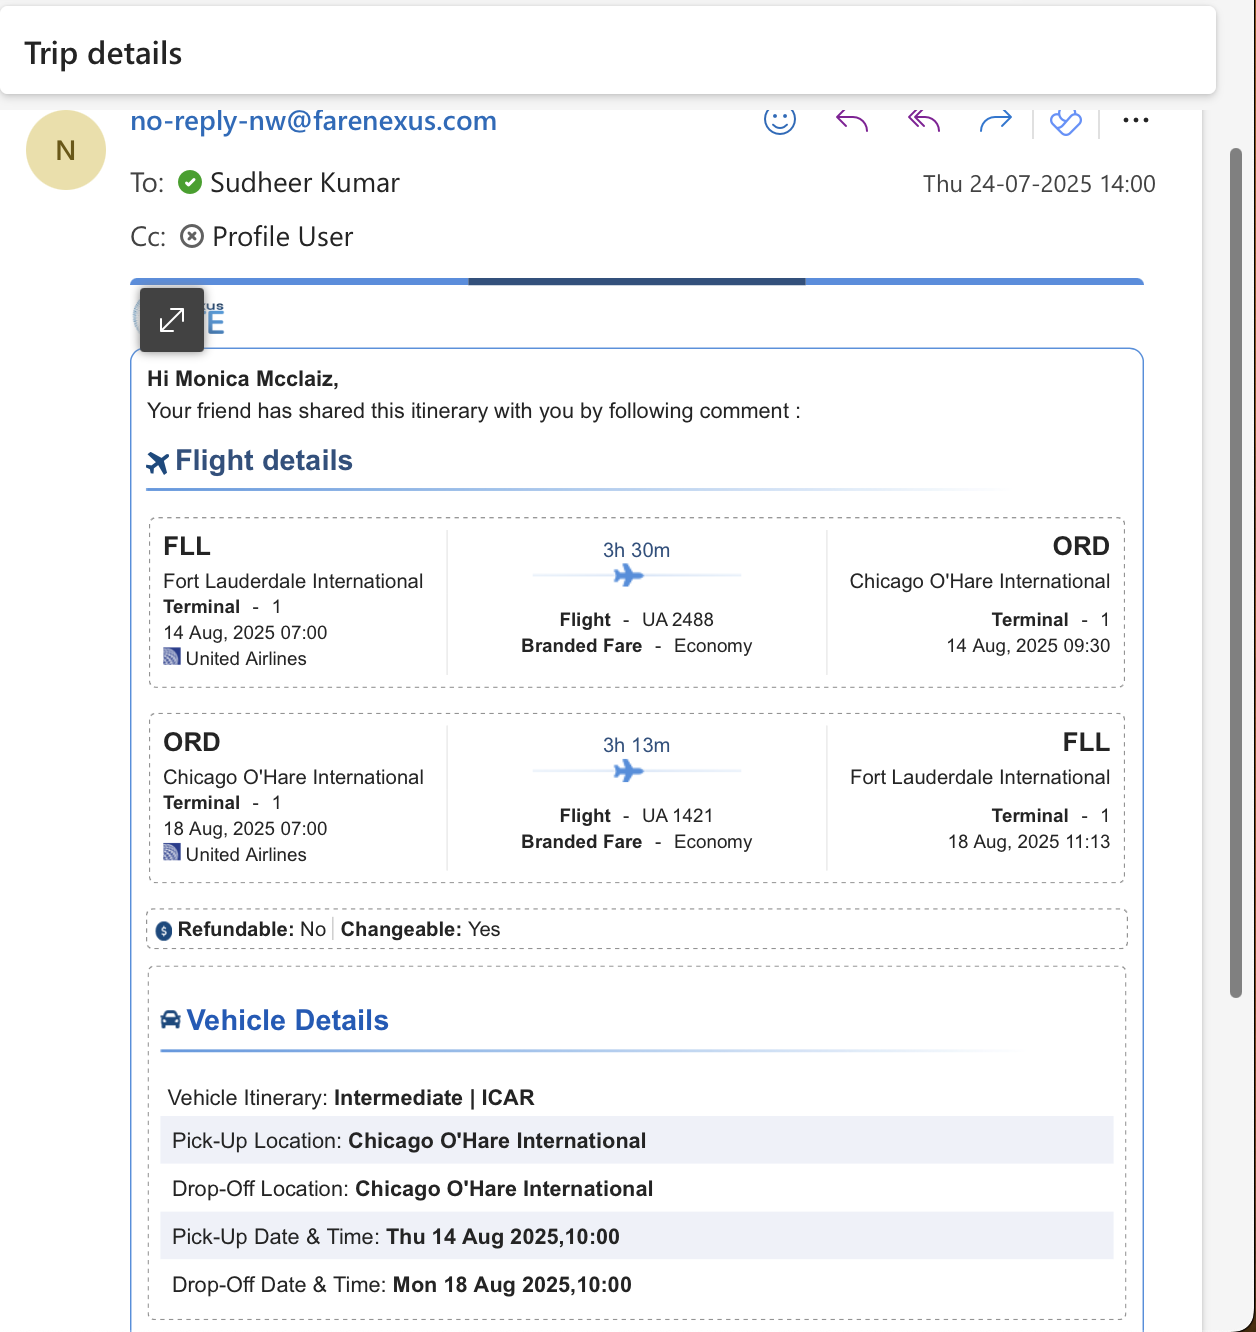Click the Reply arrow icon
The image size is (1256, 1332).
point(852,121)
